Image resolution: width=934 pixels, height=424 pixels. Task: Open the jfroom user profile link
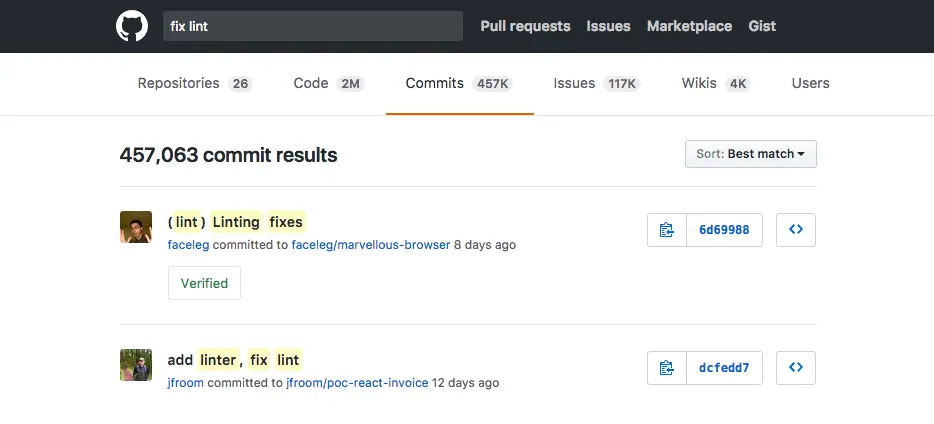[186, 383]
